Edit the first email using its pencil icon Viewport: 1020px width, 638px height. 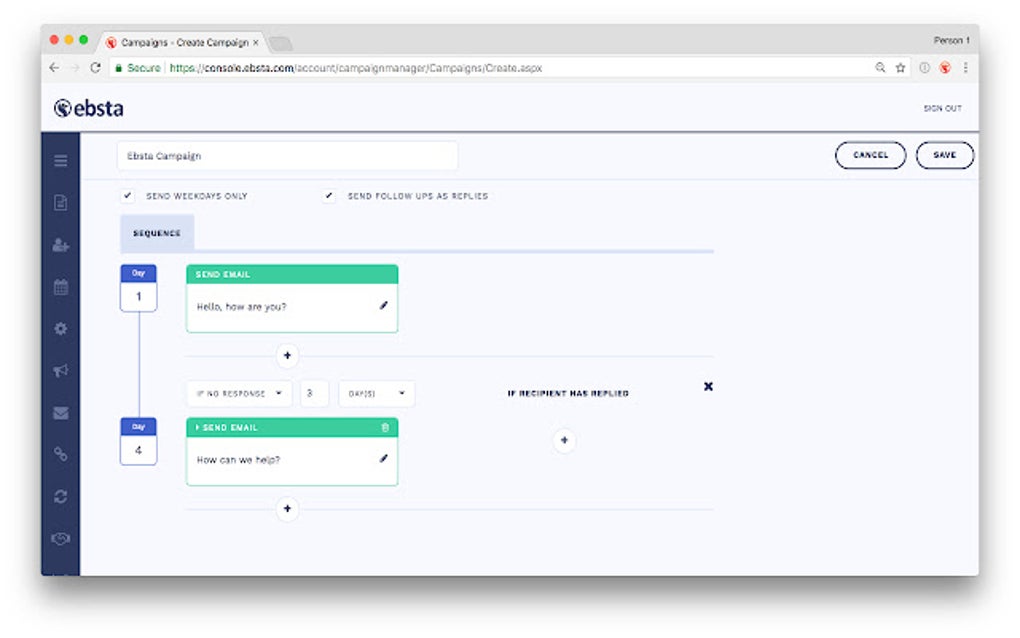point(383,307)
